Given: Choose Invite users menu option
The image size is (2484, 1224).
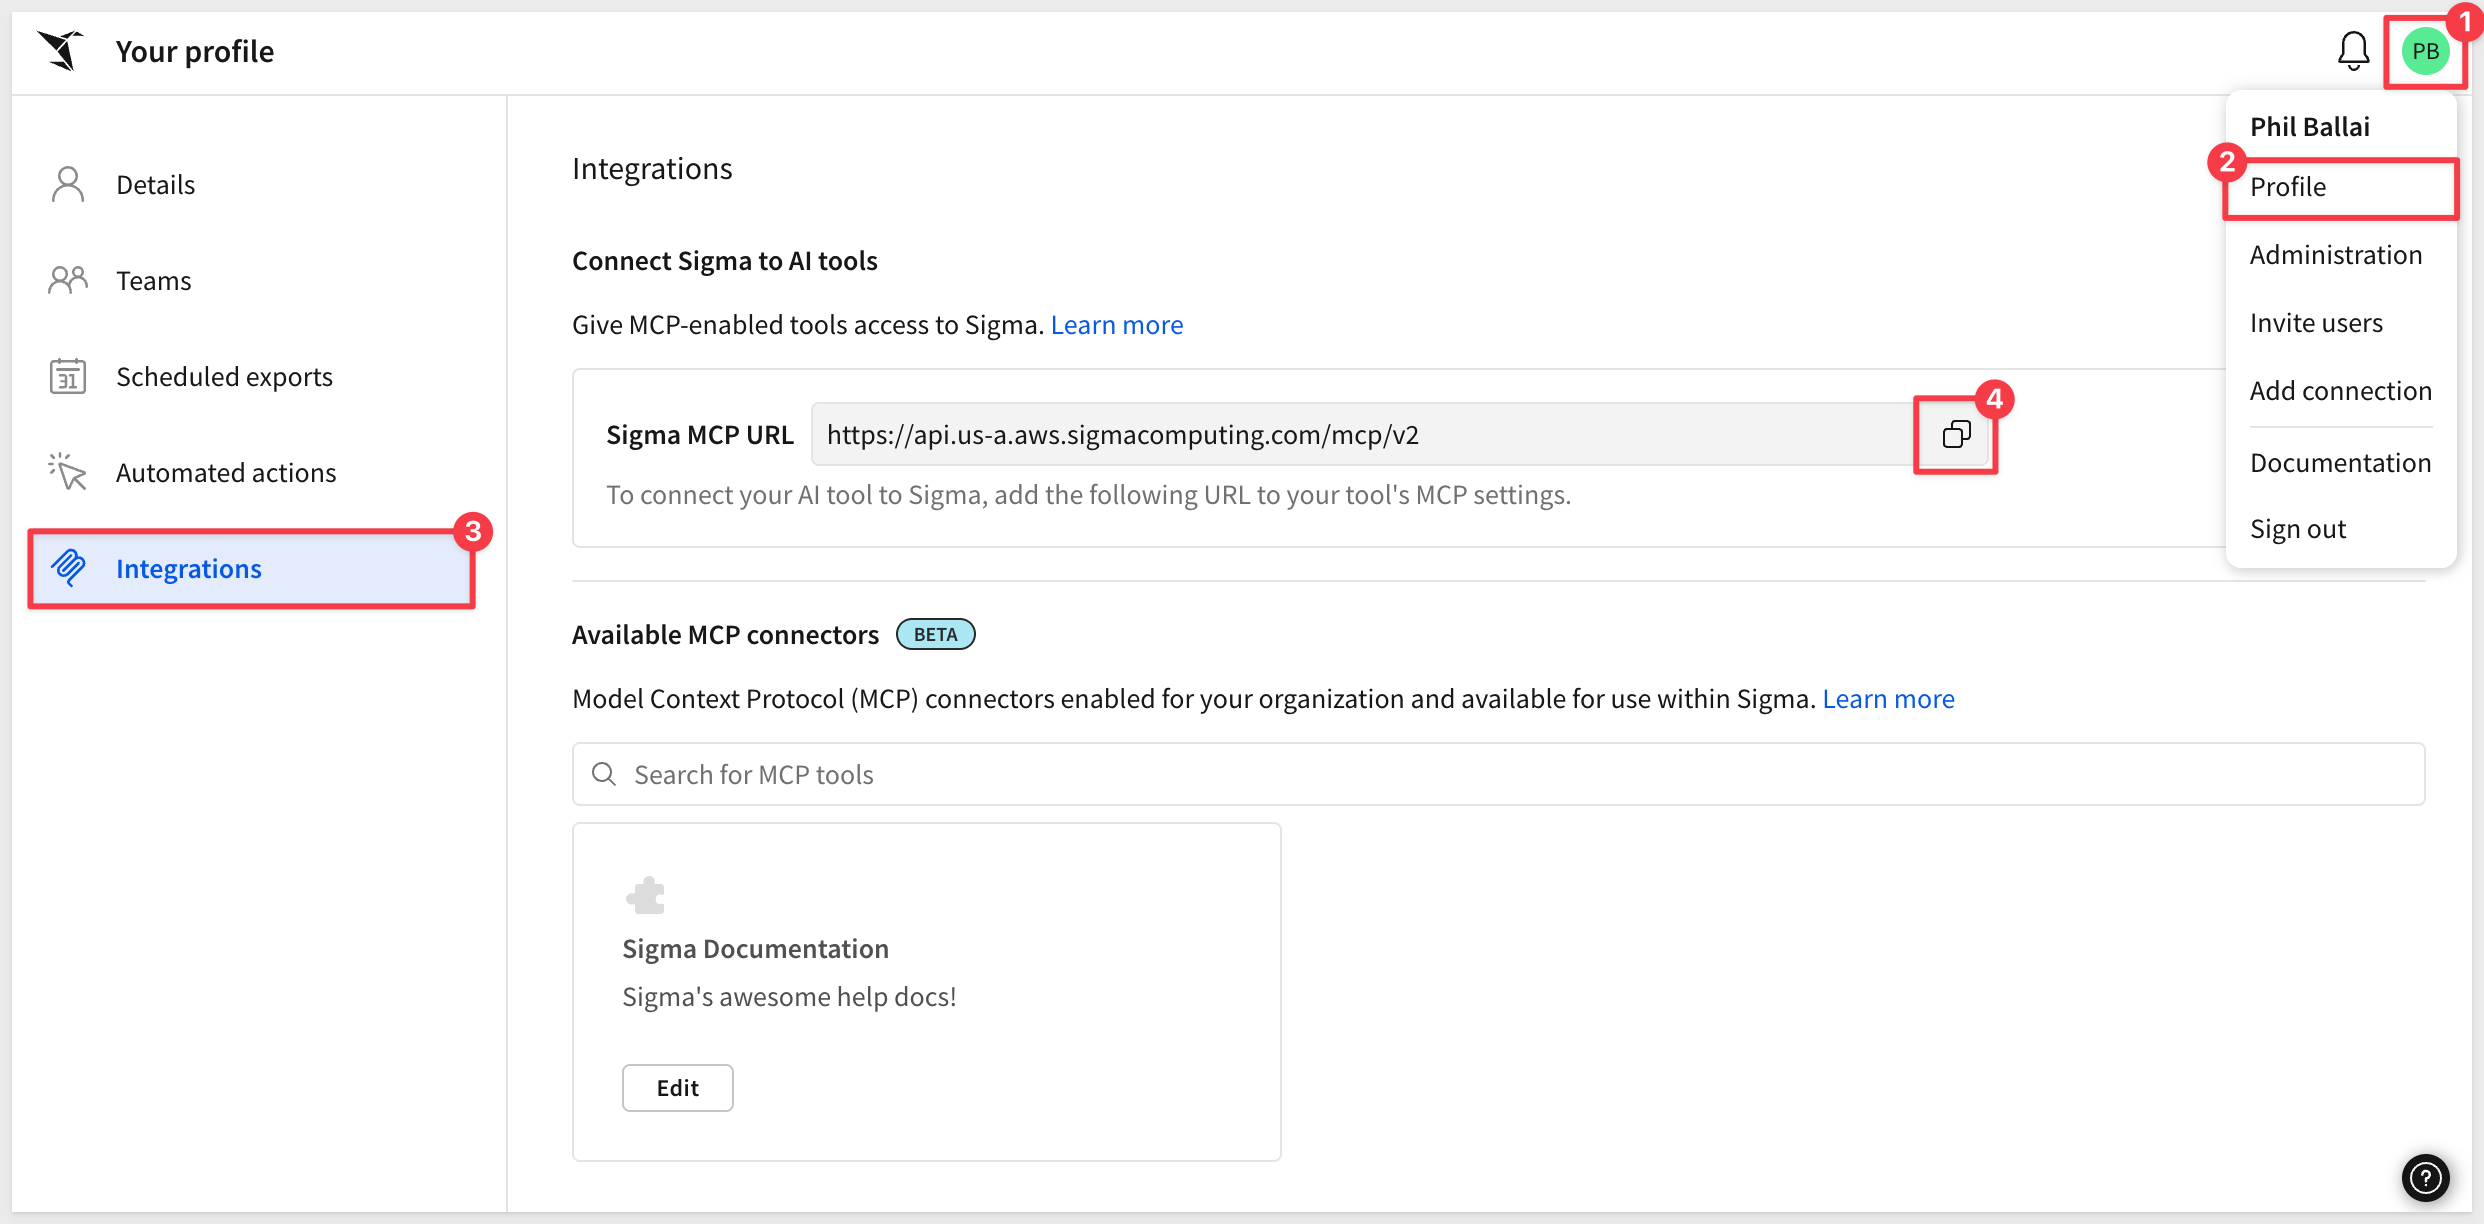Looking at the screenshot, I should pyautogui.click(x=2316, y=323).
